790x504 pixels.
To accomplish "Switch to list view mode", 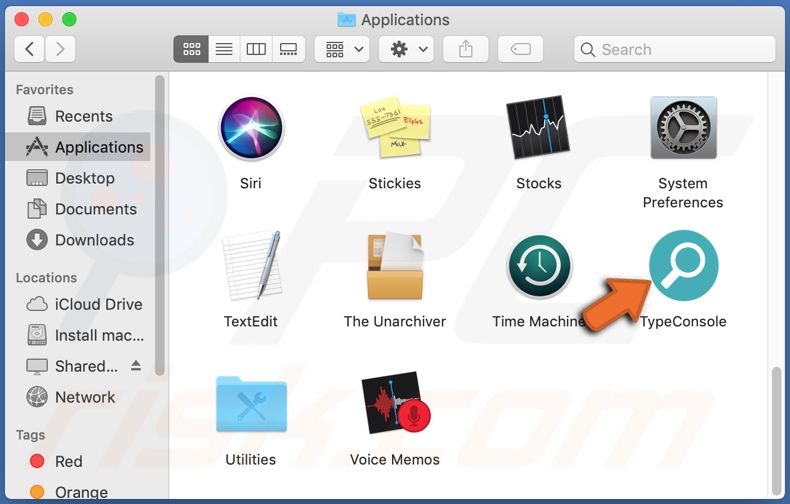I will [224, 49].
